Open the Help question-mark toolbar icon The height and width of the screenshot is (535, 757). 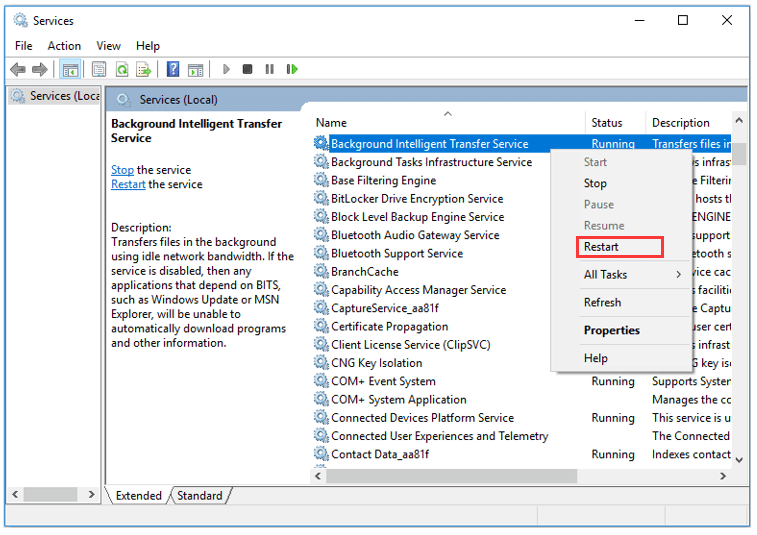173,70
